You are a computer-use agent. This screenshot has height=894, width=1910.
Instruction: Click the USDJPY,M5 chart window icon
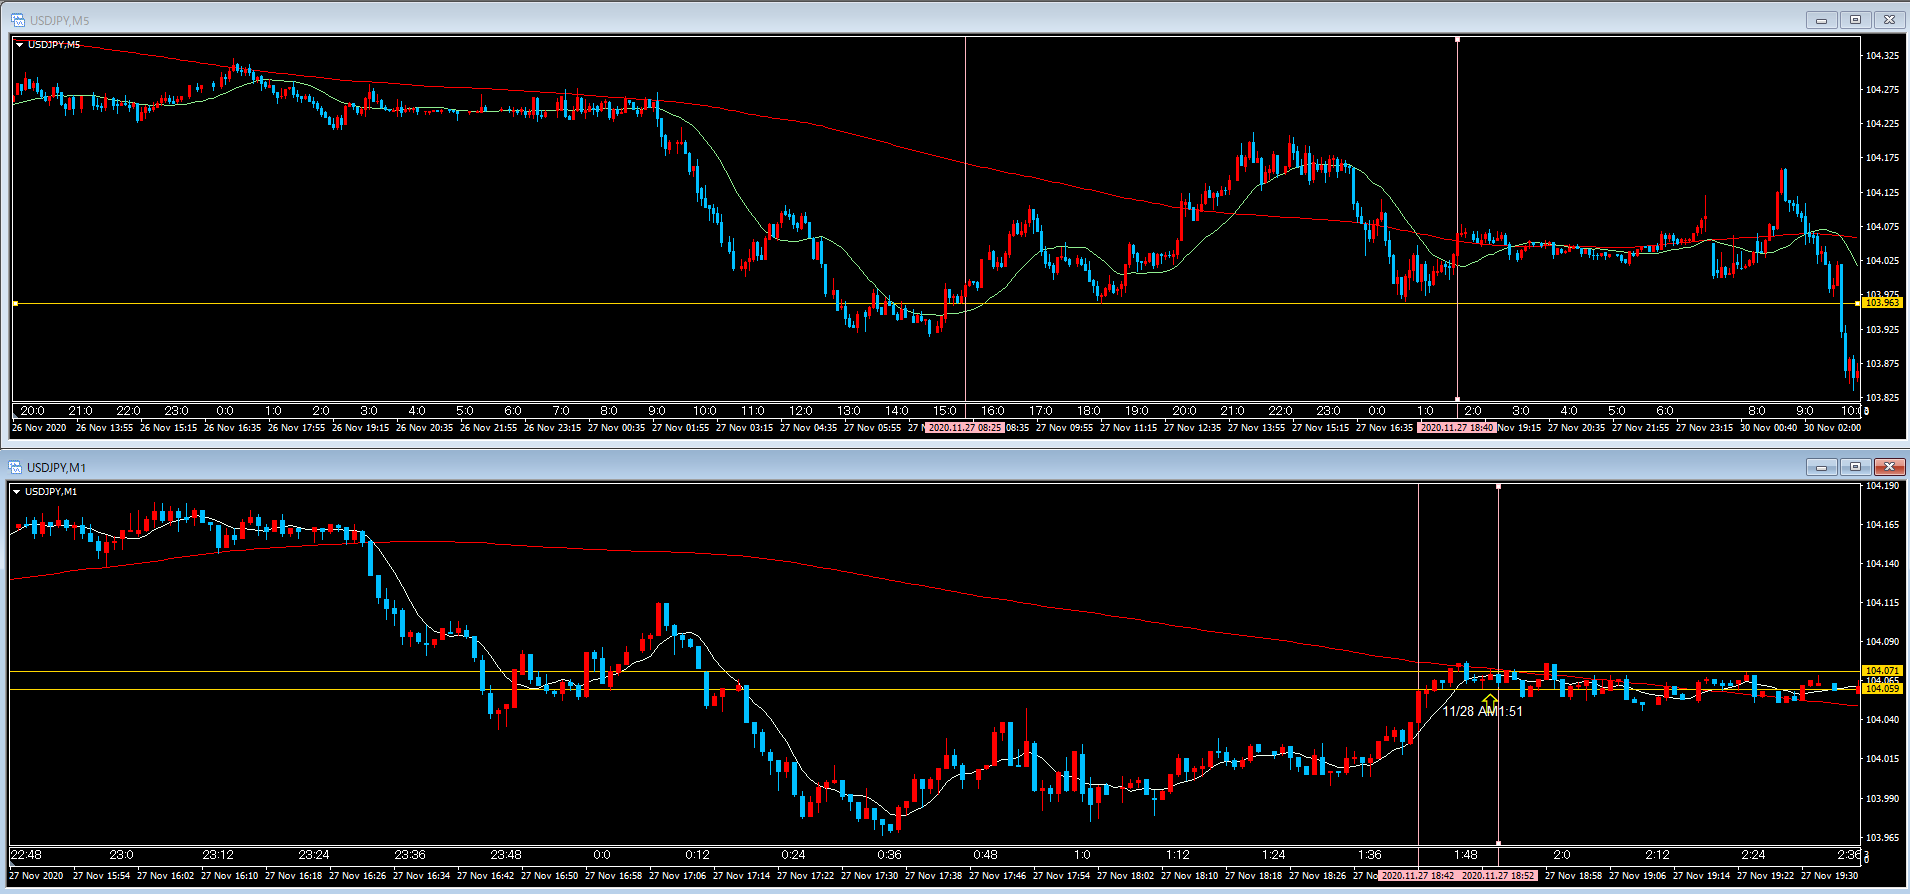click(17, 20)
